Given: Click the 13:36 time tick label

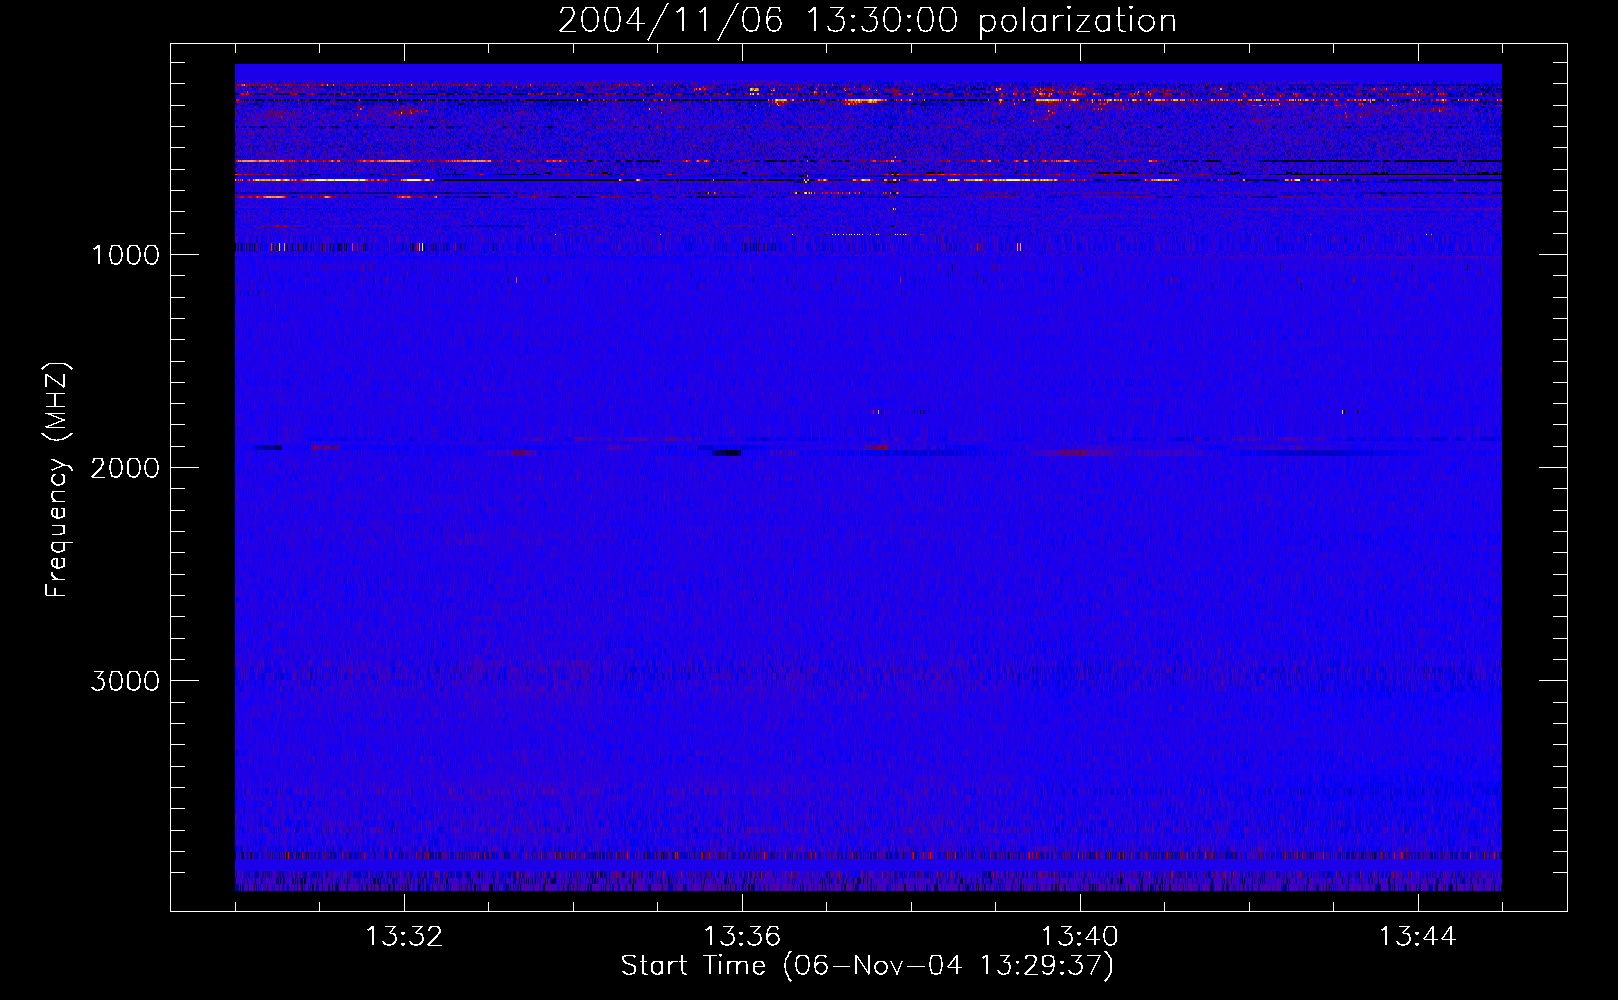Looking at the screenshot, I should (742, 937).
